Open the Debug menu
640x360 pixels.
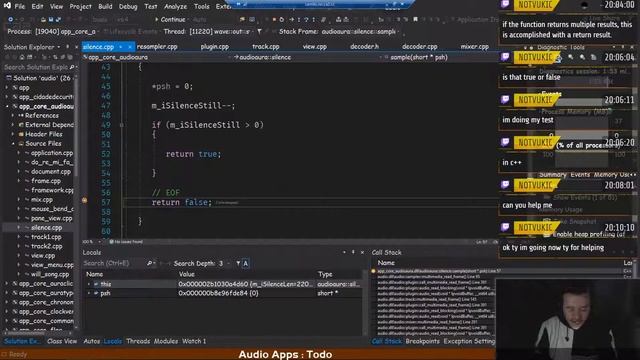pyautogui.click(x=128, y=7)
